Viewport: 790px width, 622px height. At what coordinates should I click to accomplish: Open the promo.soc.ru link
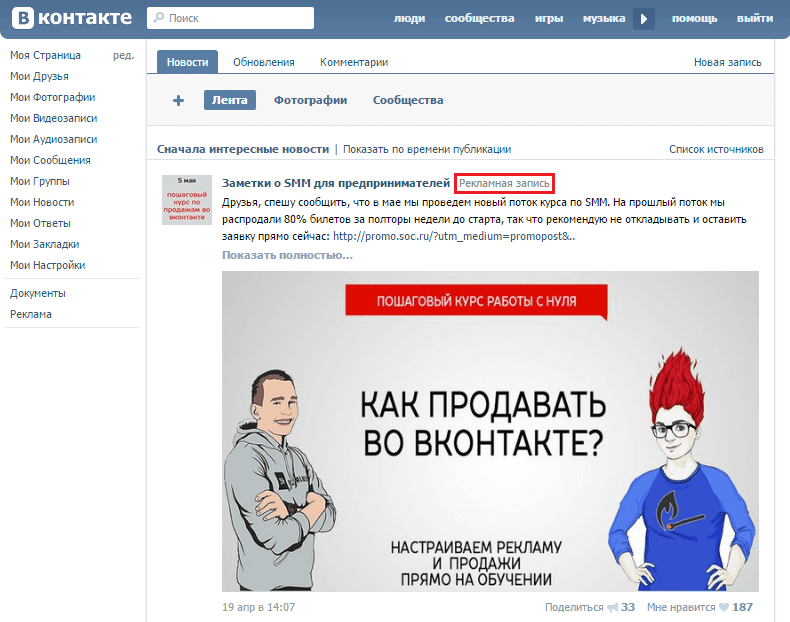(454, 236)
